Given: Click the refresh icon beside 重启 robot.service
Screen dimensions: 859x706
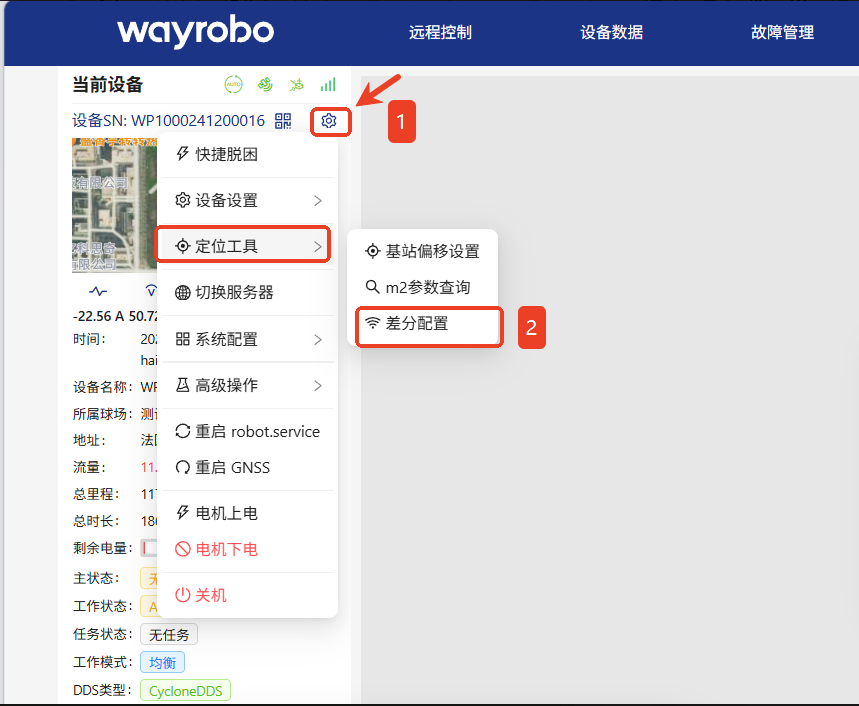Looking at the screenshot, I should click(182, 431).
